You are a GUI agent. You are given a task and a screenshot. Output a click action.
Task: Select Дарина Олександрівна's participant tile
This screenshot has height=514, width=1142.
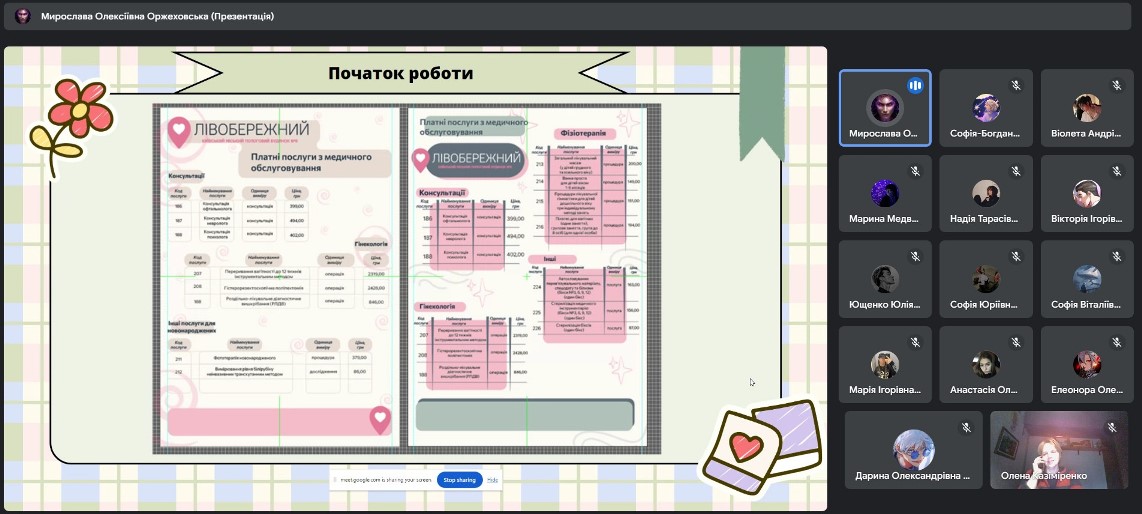[x=913, y=450]
